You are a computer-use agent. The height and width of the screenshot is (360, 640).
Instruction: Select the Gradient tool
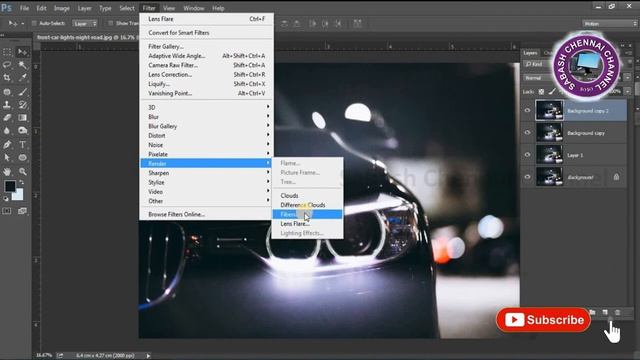(x=22, y=118)
